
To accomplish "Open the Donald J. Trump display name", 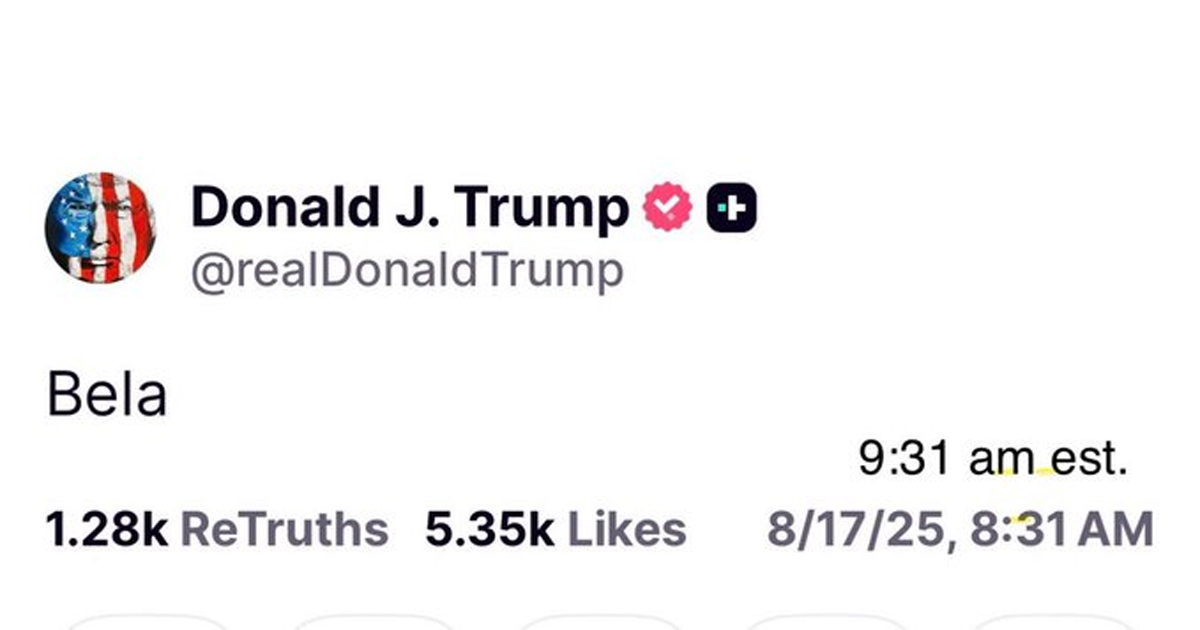I will 409,207.
